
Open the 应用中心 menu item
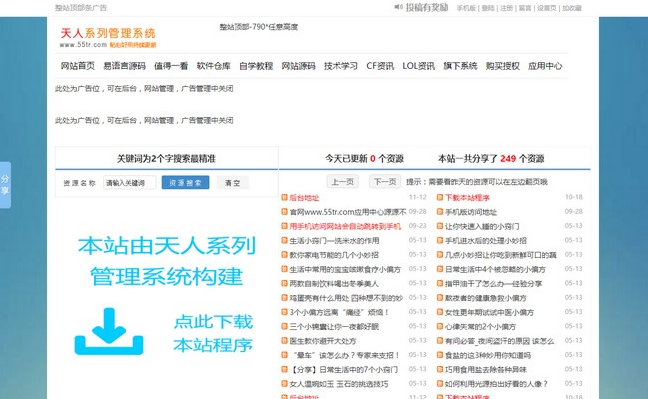pyautogui.click(x=545, y=66)
